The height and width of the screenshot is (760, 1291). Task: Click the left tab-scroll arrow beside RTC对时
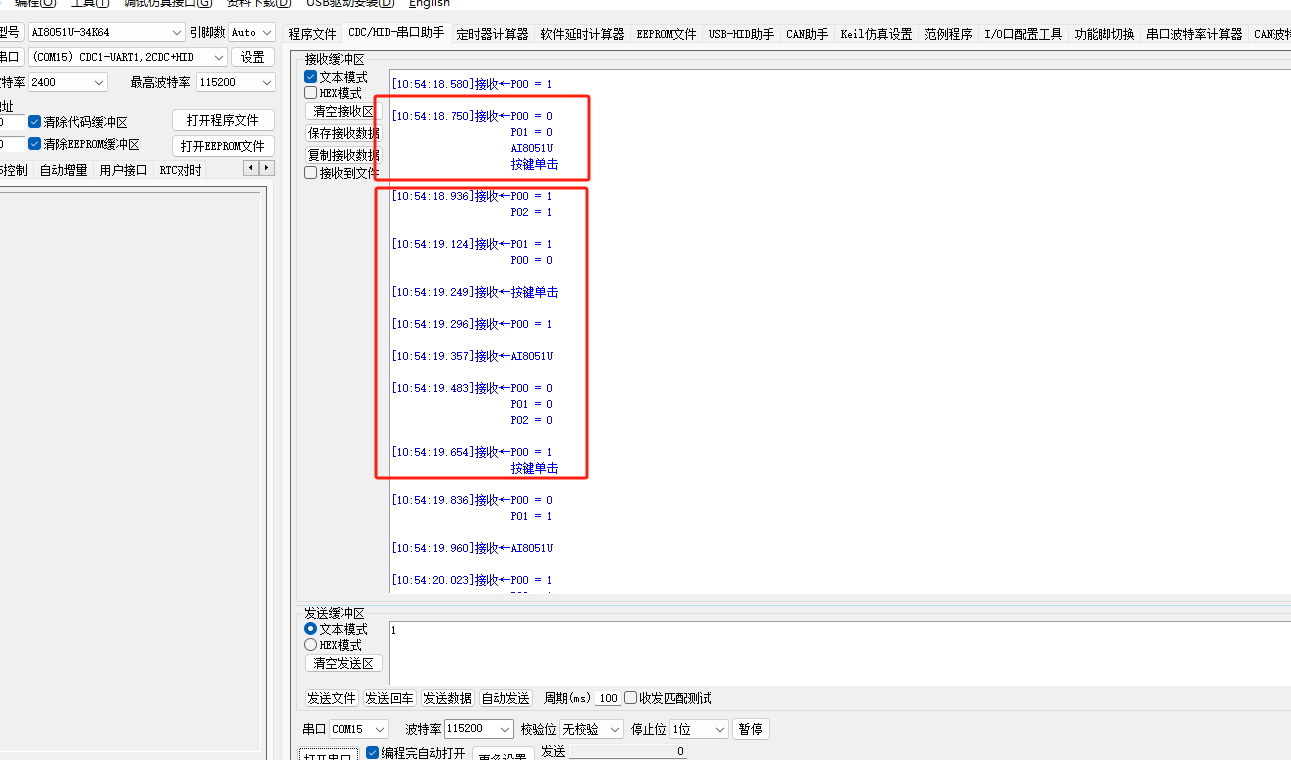tap(251, 168)
